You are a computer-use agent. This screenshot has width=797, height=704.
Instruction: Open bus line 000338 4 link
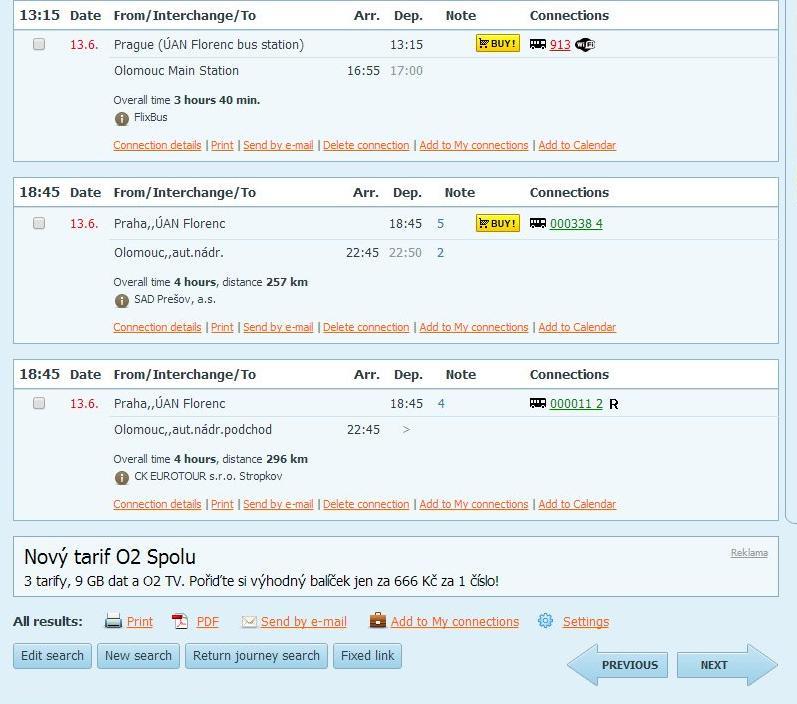coord(576,224)
